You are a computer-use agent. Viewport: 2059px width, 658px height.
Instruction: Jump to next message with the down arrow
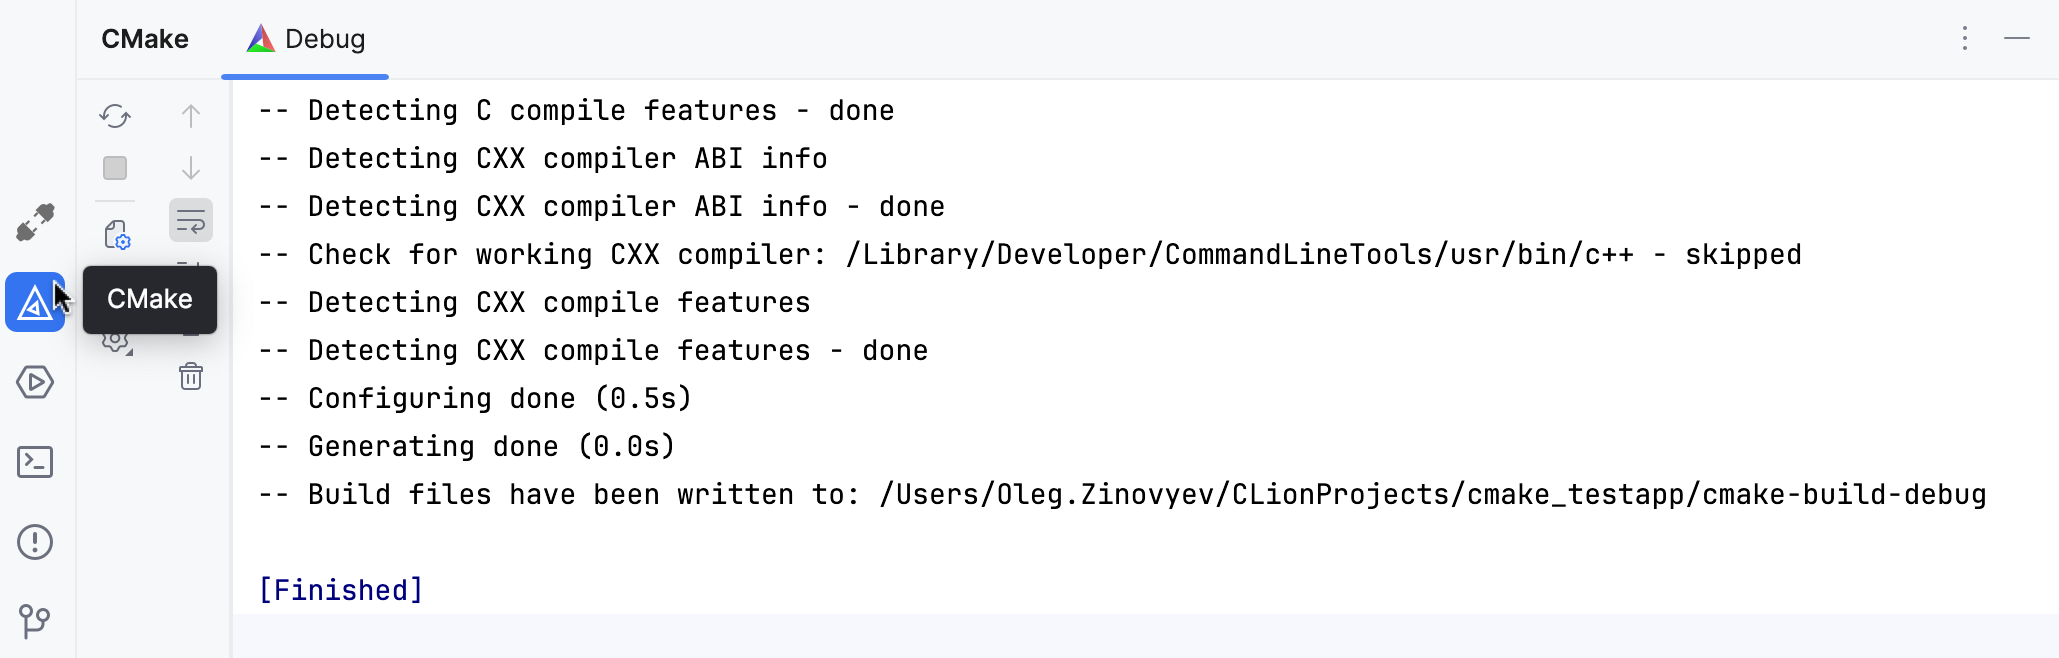pos(190,168)
